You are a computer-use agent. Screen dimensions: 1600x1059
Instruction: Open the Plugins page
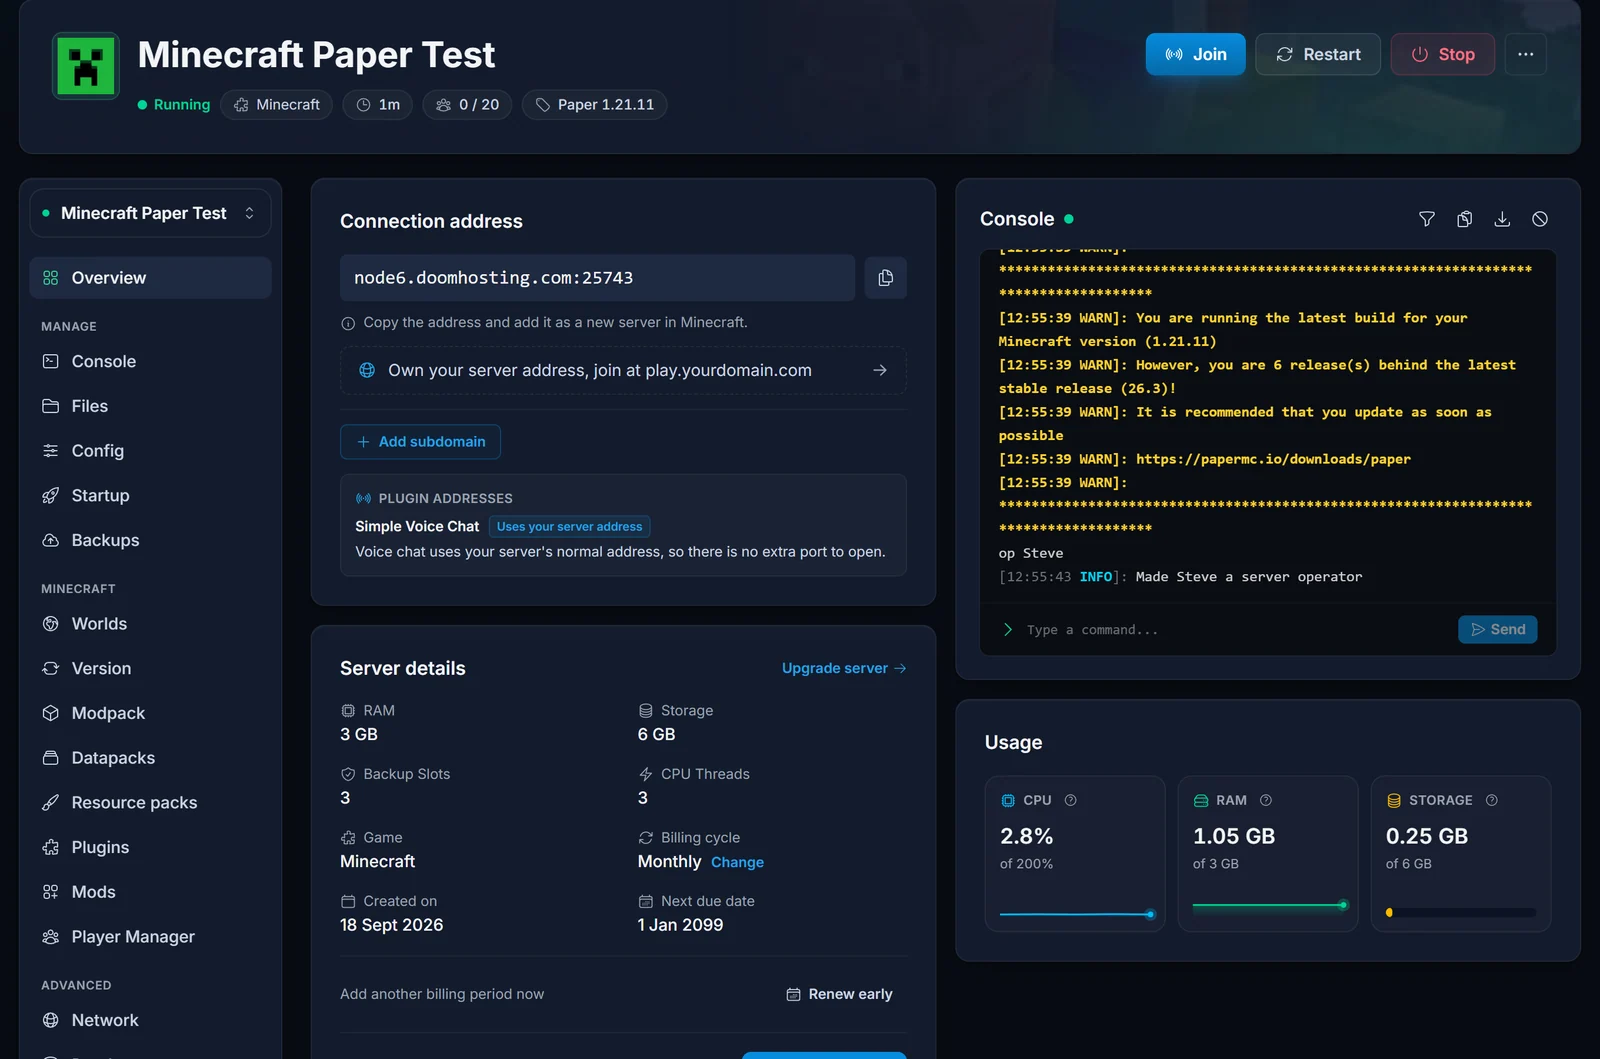(x=150, y=847)
